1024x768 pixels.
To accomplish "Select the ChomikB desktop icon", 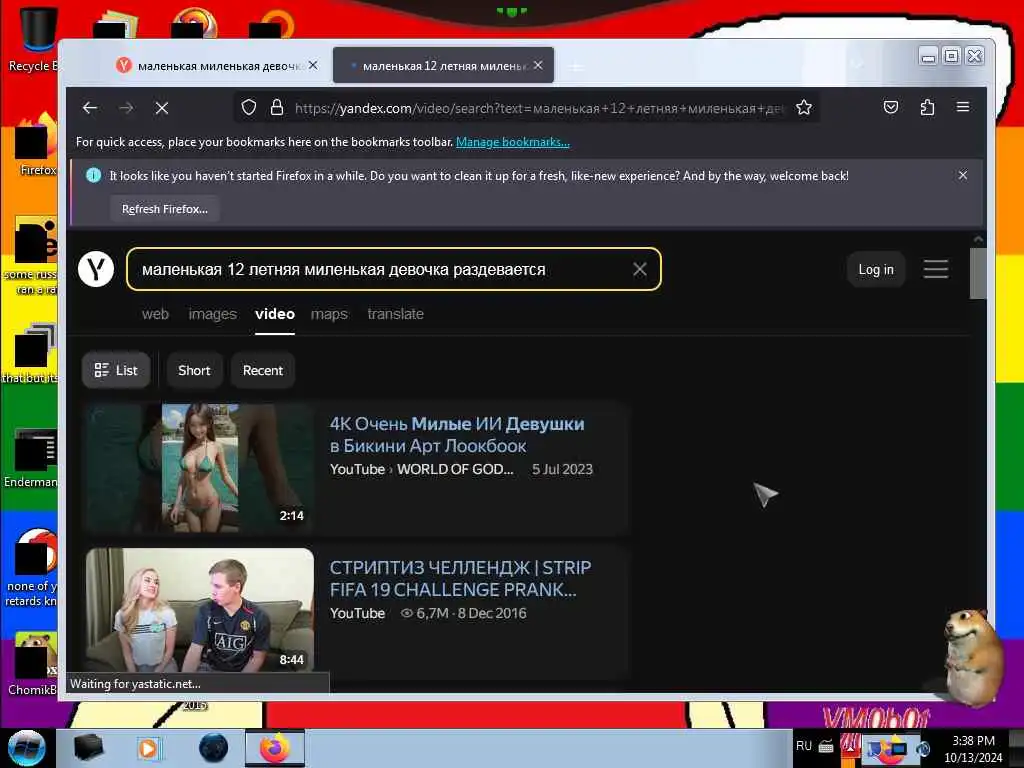I will (x=34, y=664).
